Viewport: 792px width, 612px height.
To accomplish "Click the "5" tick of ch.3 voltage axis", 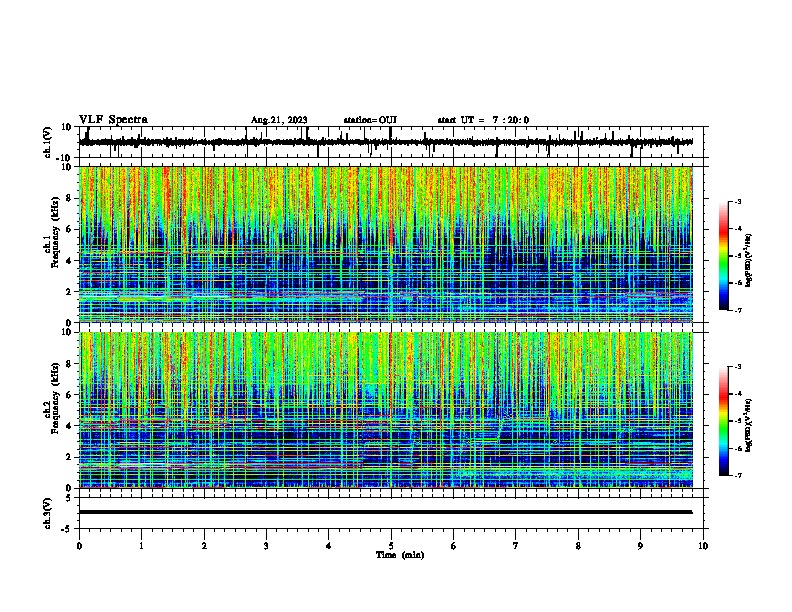I will coord(69,498).
